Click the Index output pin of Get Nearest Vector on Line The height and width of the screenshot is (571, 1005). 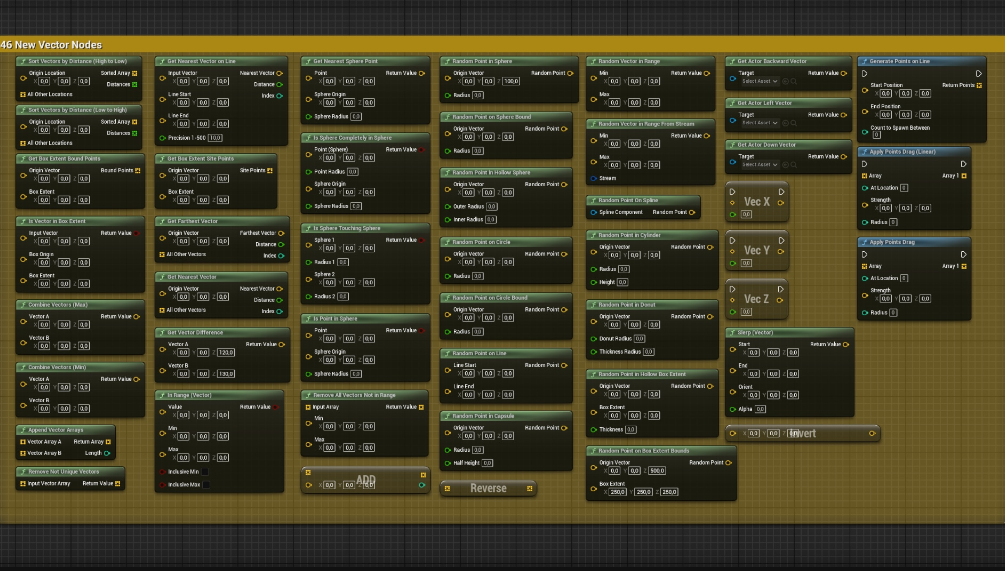click(x=279, y=95)
